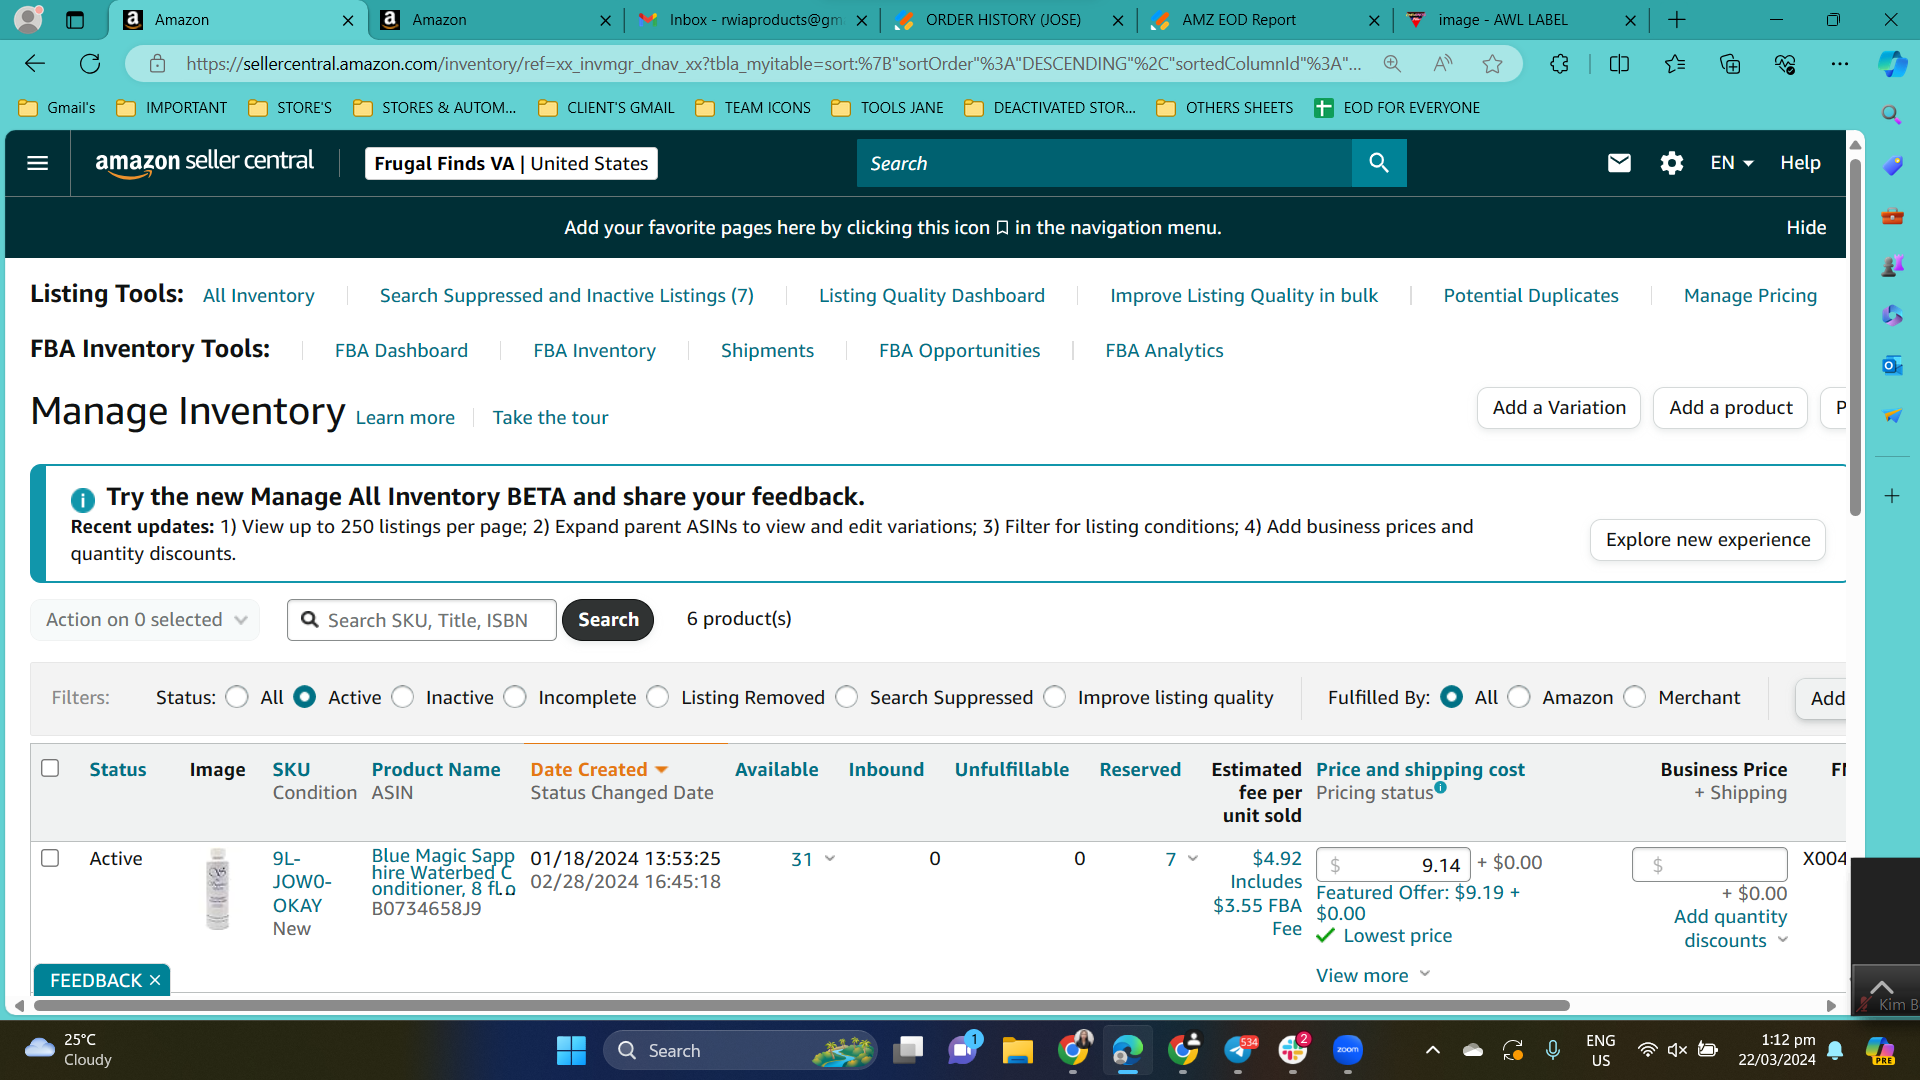The width and height of the screenshot is (1920, 1080).
Task: Open Copilot icon in browser toolbar
Action: (x=1892, y=64)
